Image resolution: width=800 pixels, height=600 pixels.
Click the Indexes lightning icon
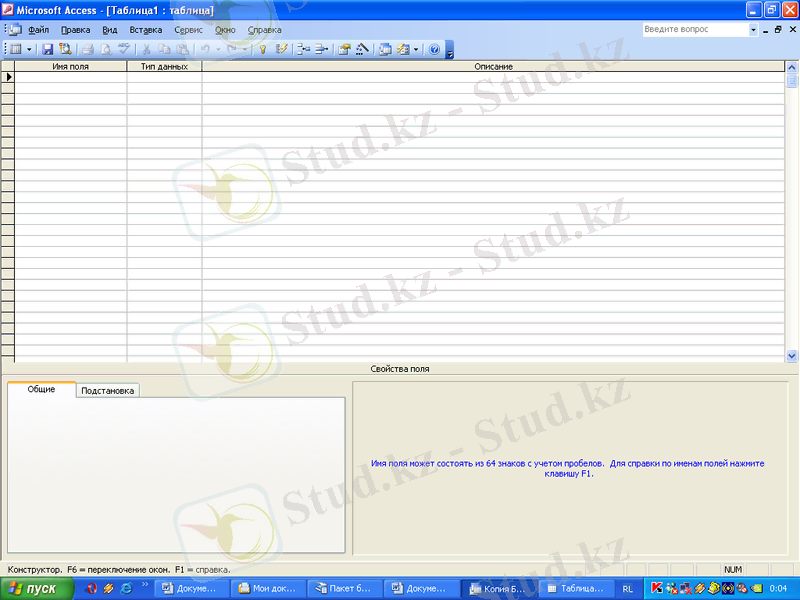pos(281,49)
